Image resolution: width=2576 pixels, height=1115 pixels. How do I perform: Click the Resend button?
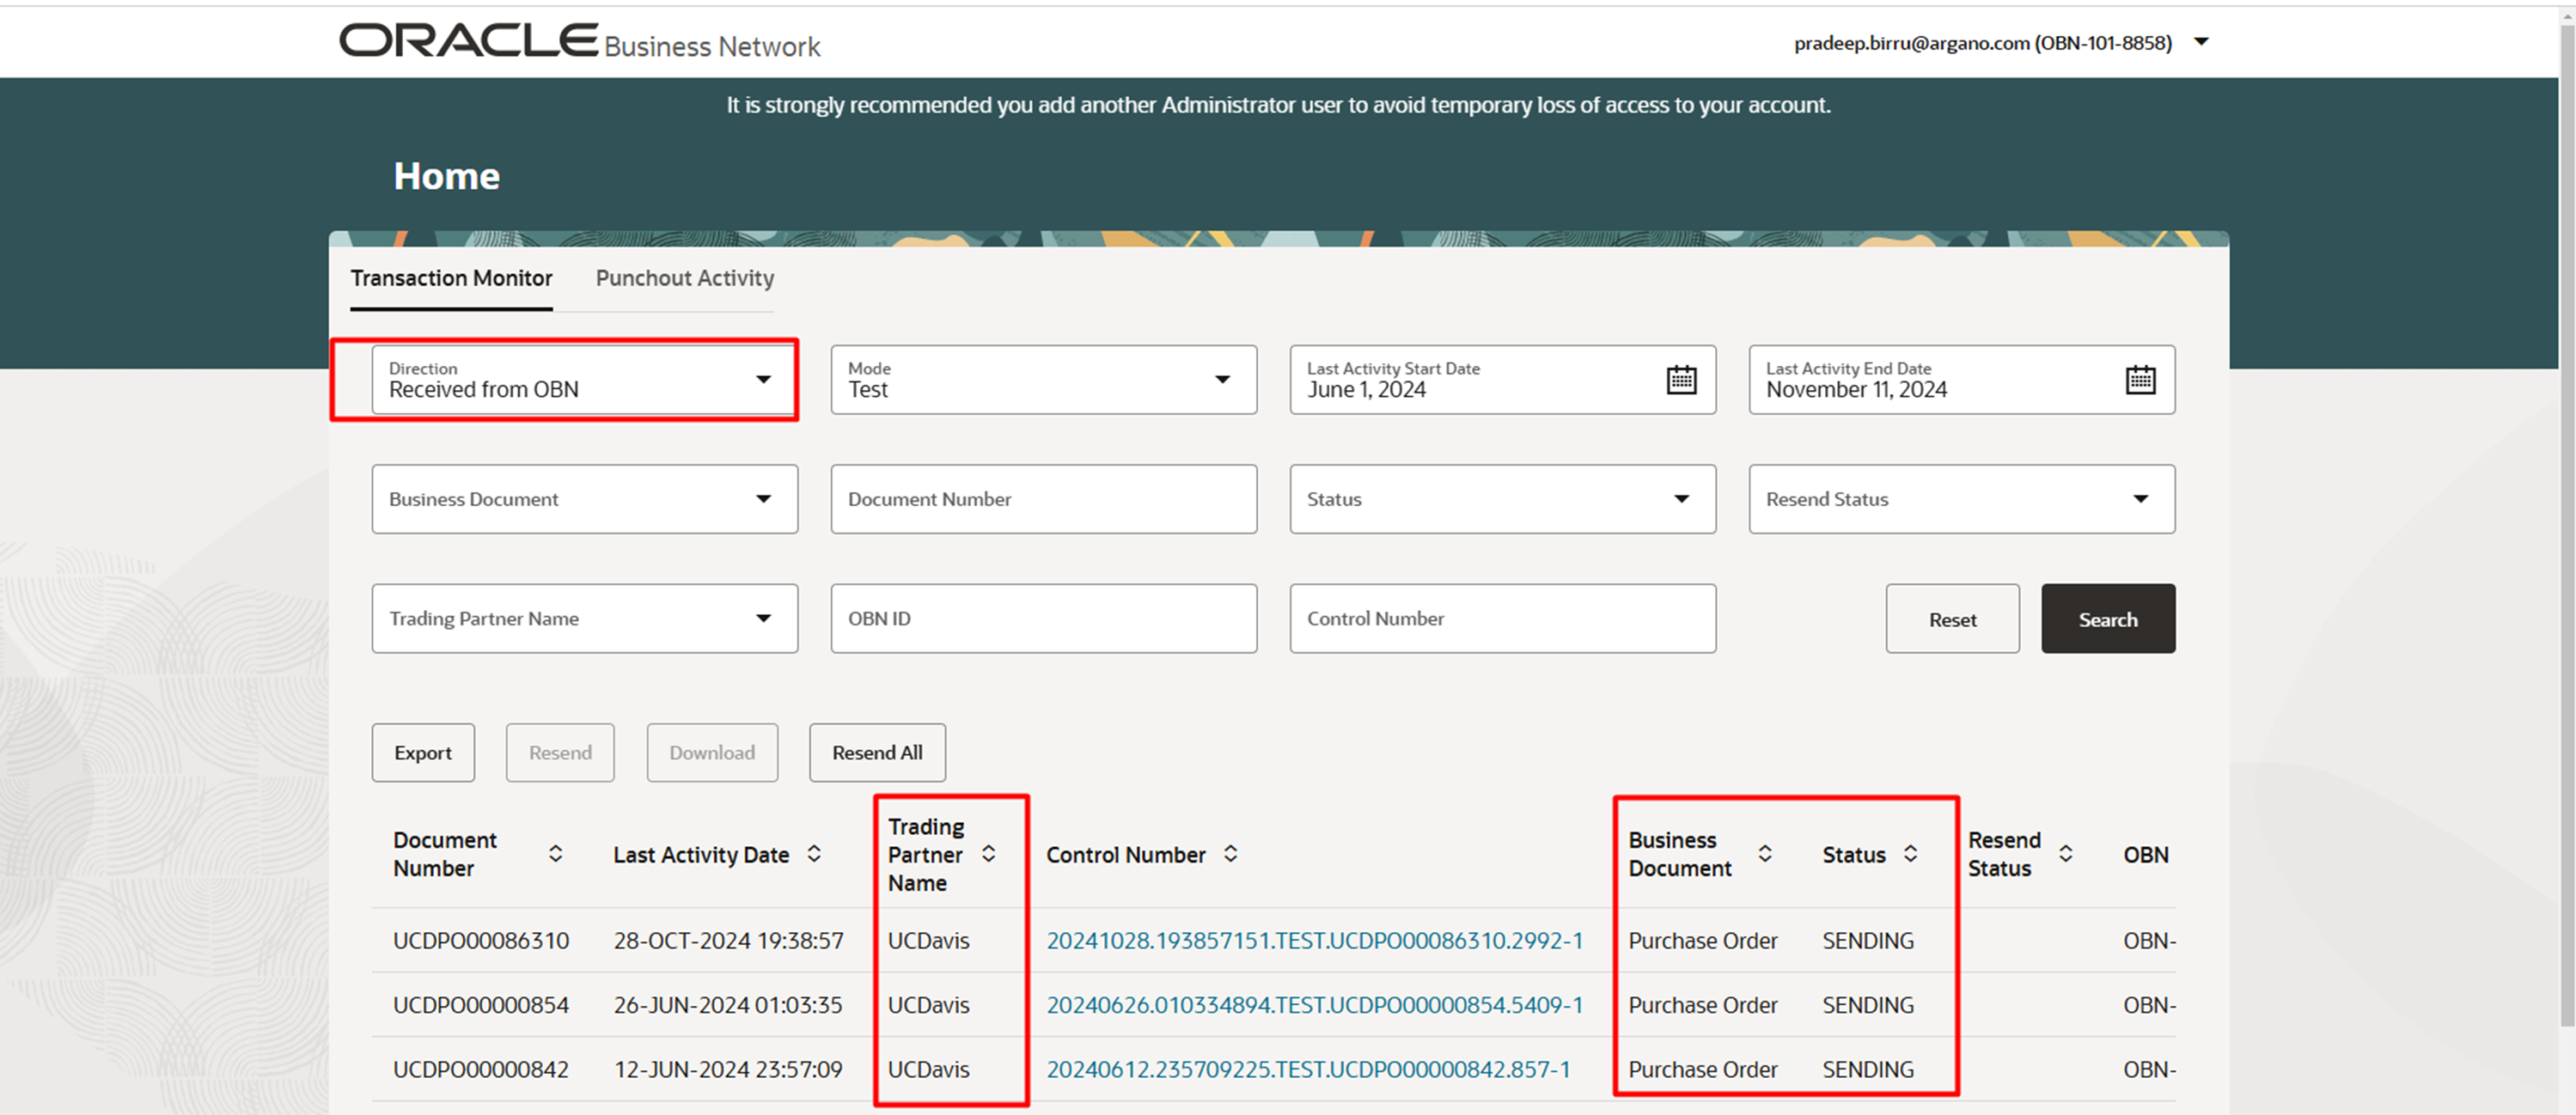pyautogui.click(x=560, y=753)
